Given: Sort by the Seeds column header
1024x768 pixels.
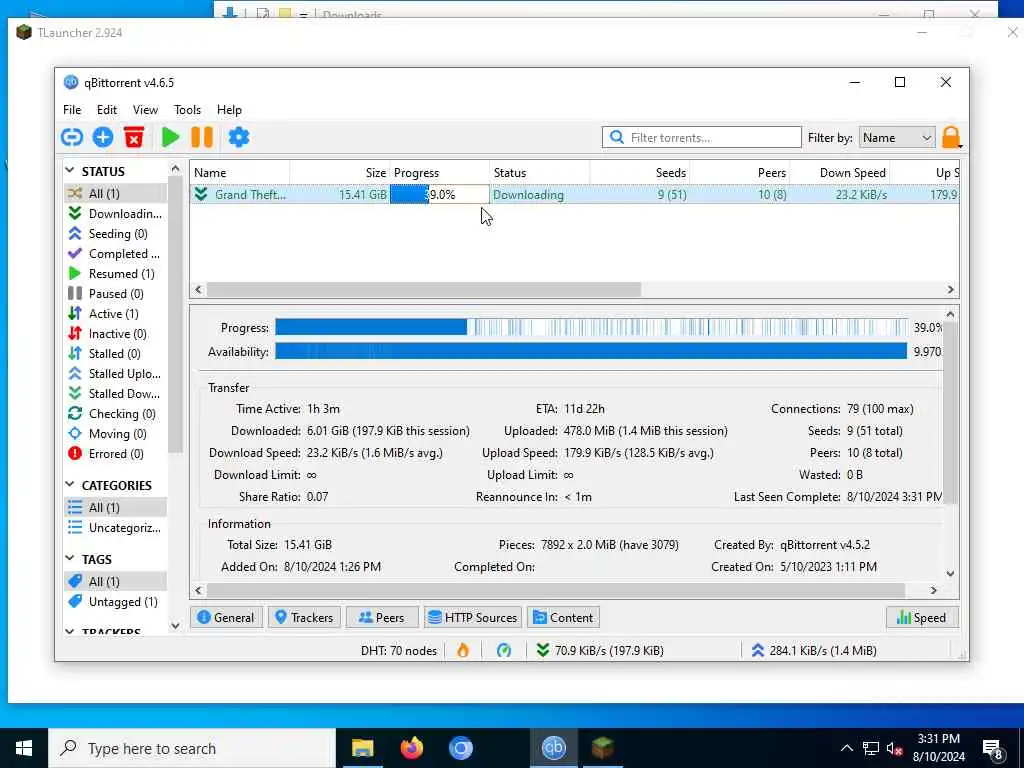Looking at the screenshot, I should coord(640,172).
